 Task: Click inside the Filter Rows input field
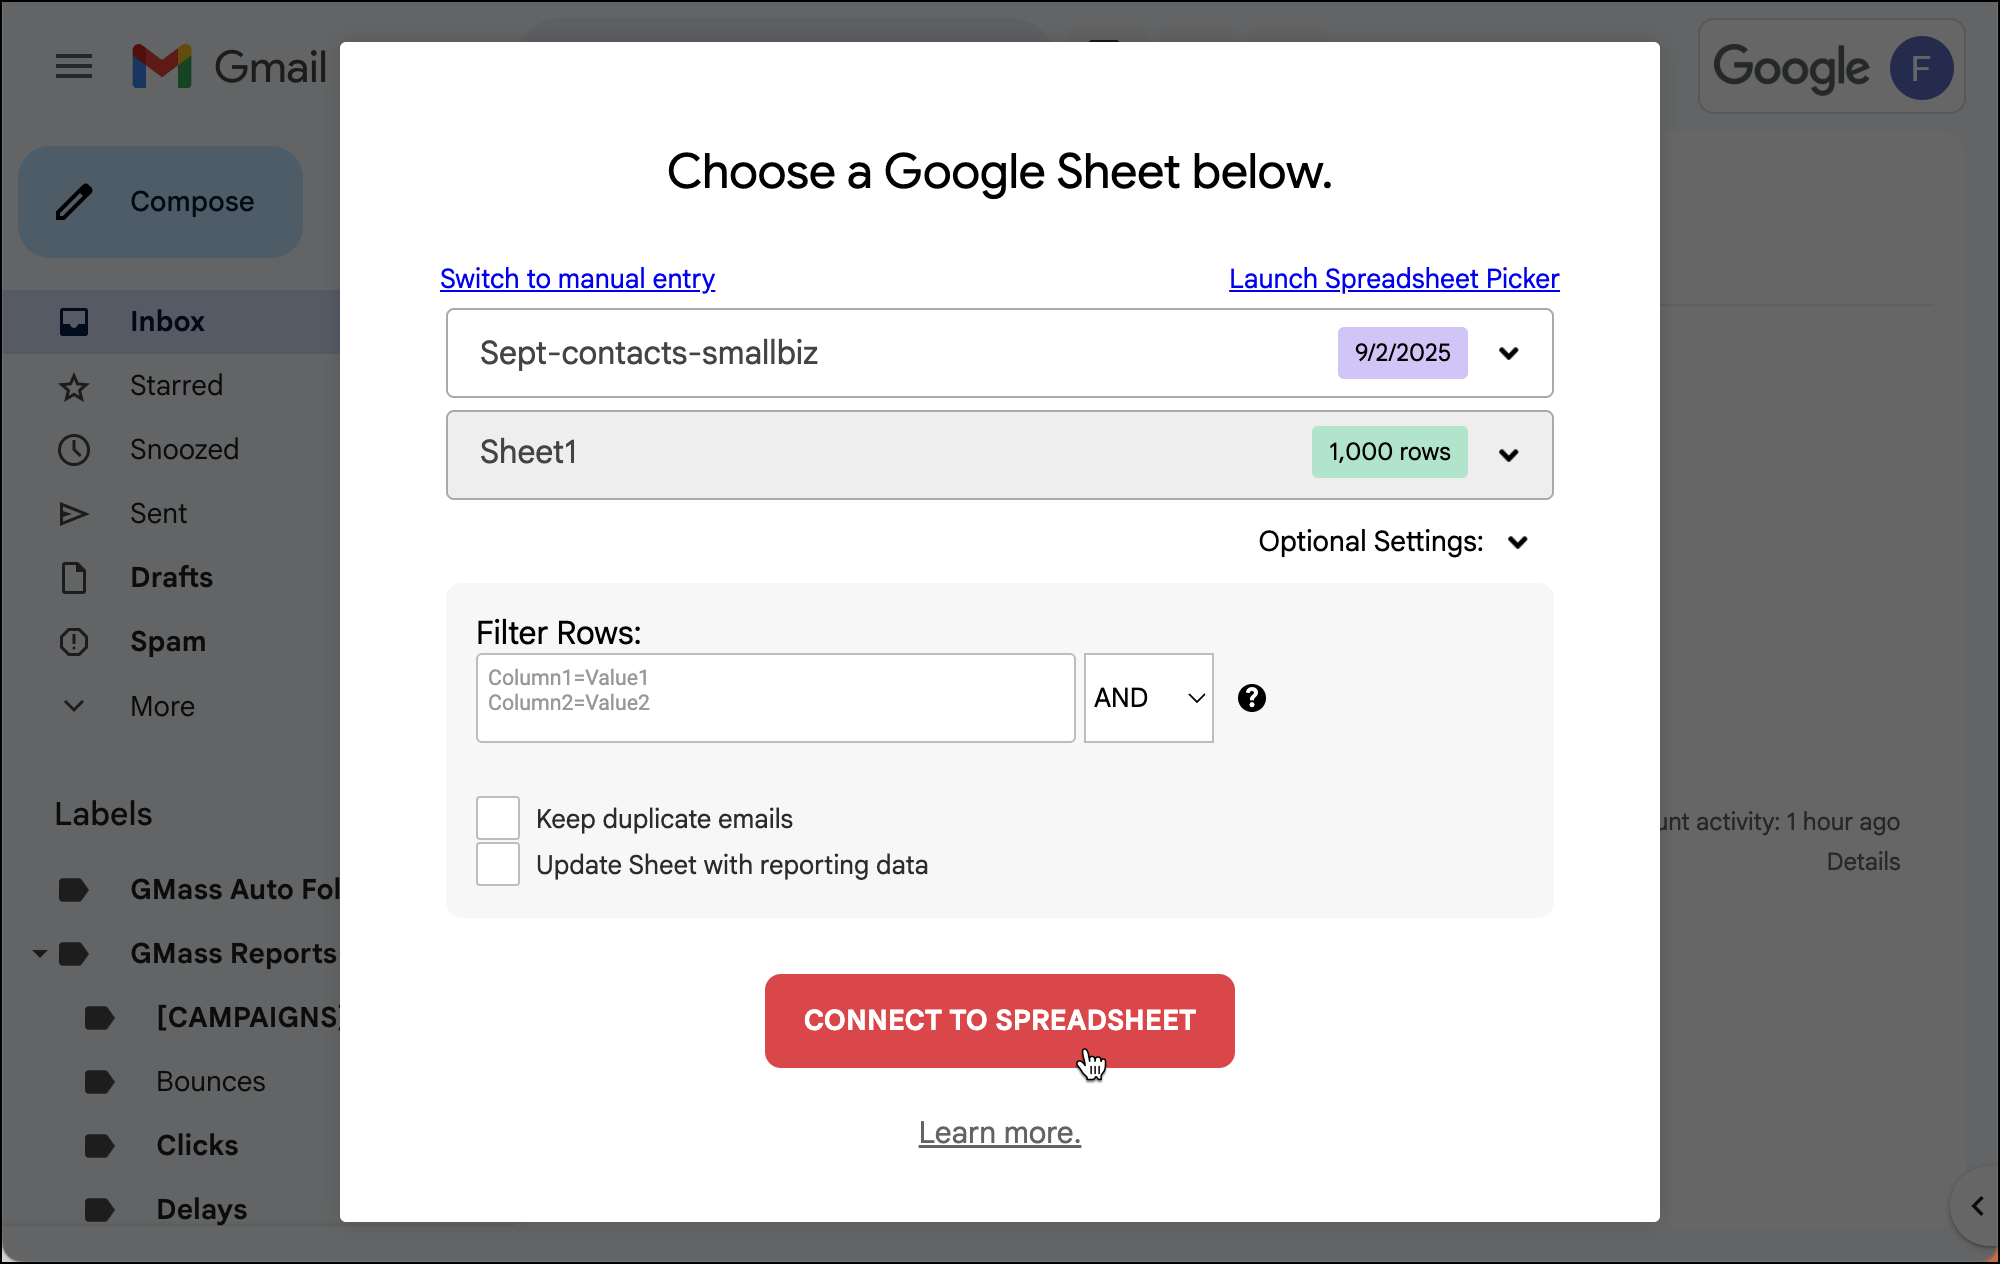click(x=775, y=697)
